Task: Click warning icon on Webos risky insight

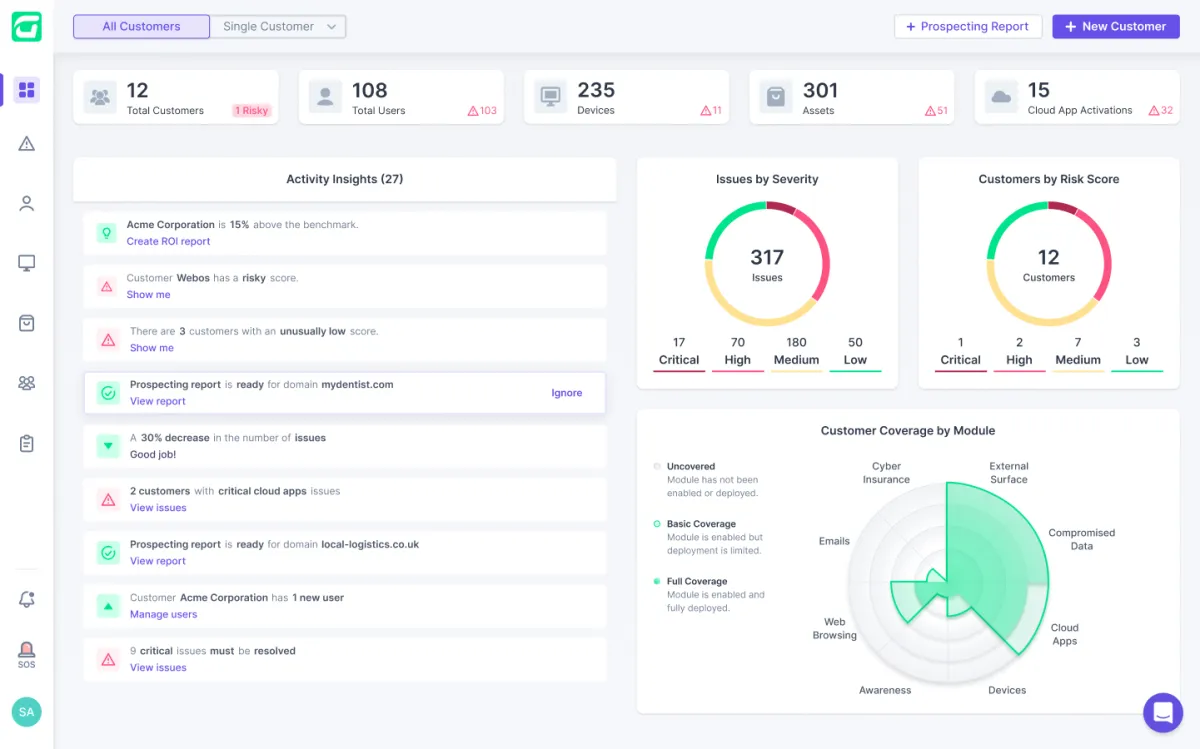Action: pyautogui.click(x=106, y=286)
